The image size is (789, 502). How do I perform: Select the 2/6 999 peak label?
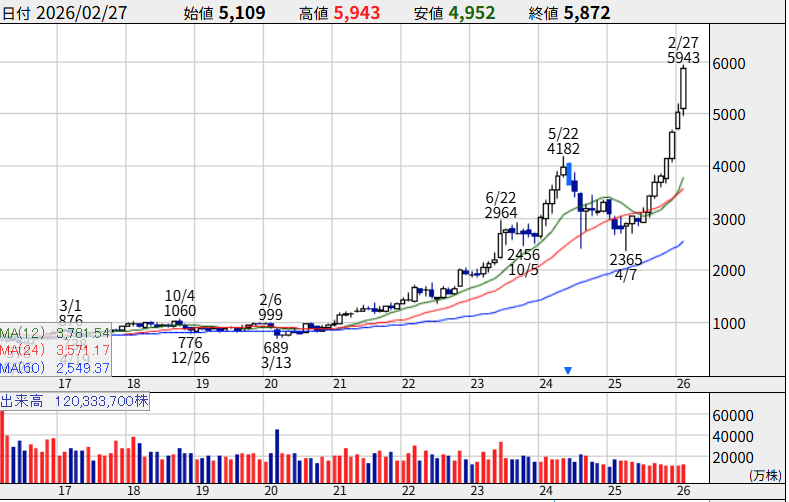tap(270, 306)
